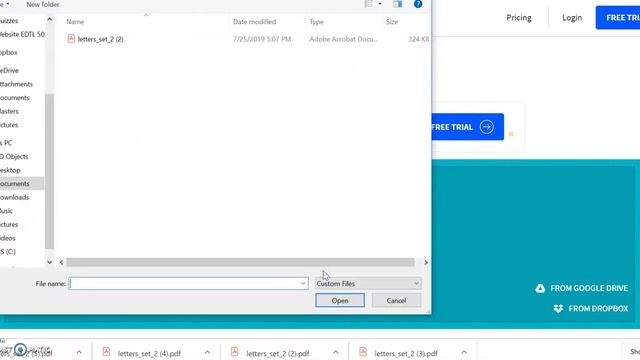Open Masters folder in sidebar
The height and width of the screenshot is (360, 640).
tap(9, 111)
